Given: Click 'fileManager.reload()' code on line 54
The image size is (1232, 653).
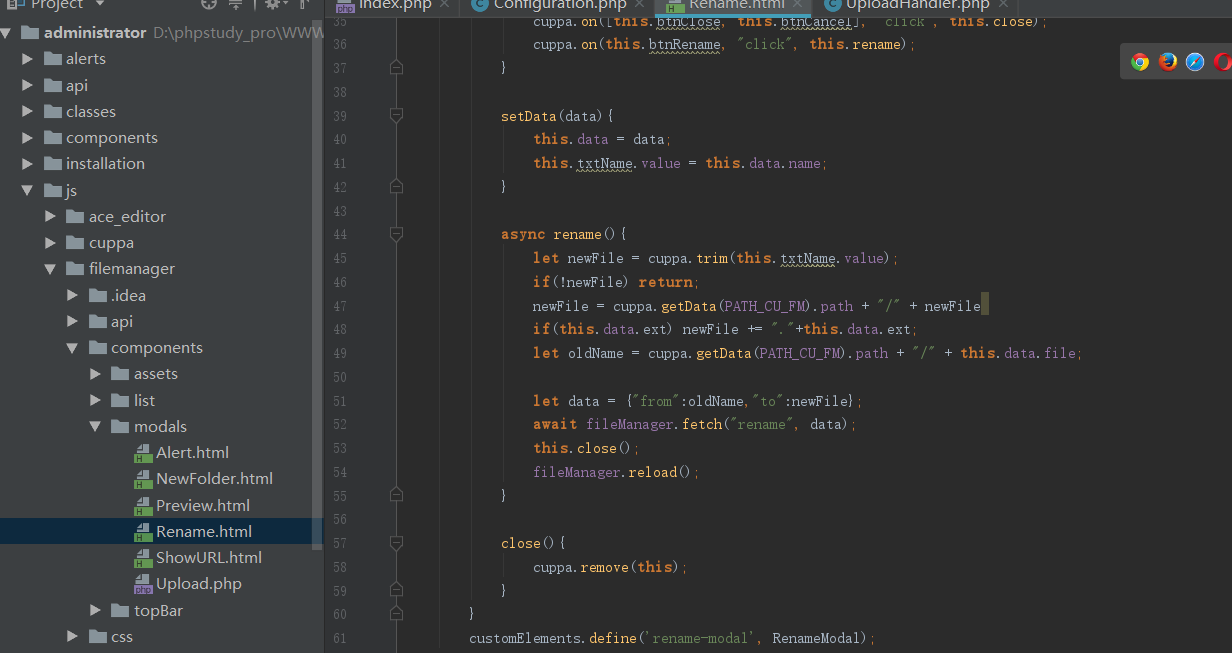Looking at the screenshot, I should click(x=613, y=472).
